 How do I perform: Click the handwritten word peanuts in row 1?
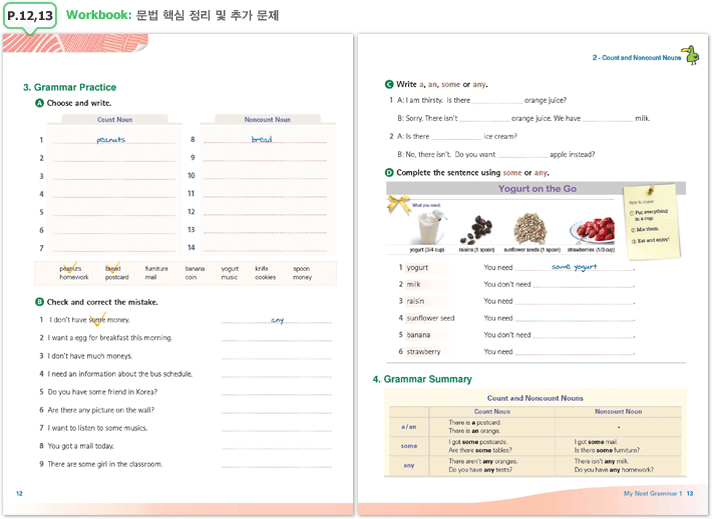(111, 140)
